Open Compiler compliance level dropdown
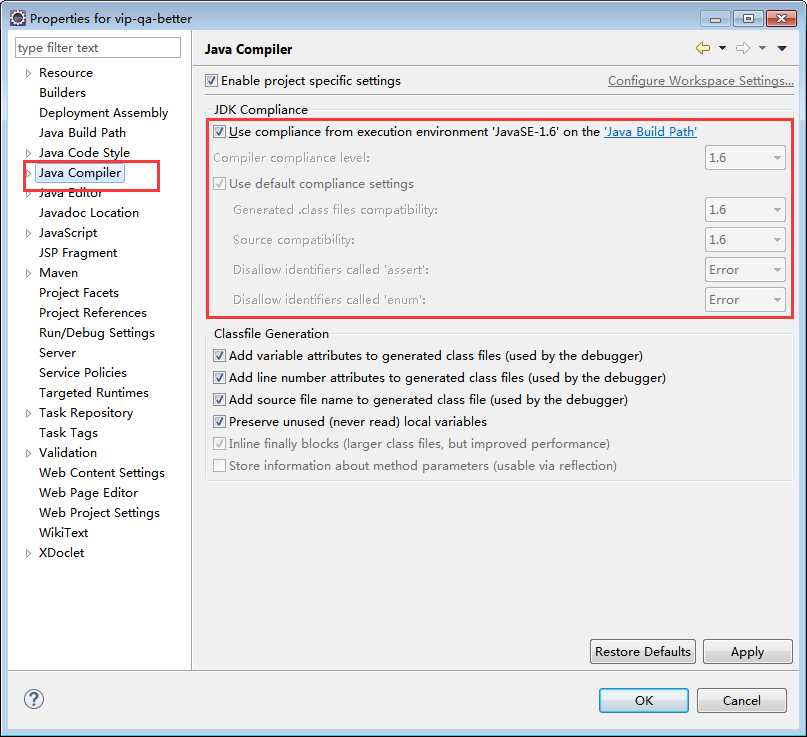Image resolution: width=807 pixels, height=737 pixels. tap(745, 157)
